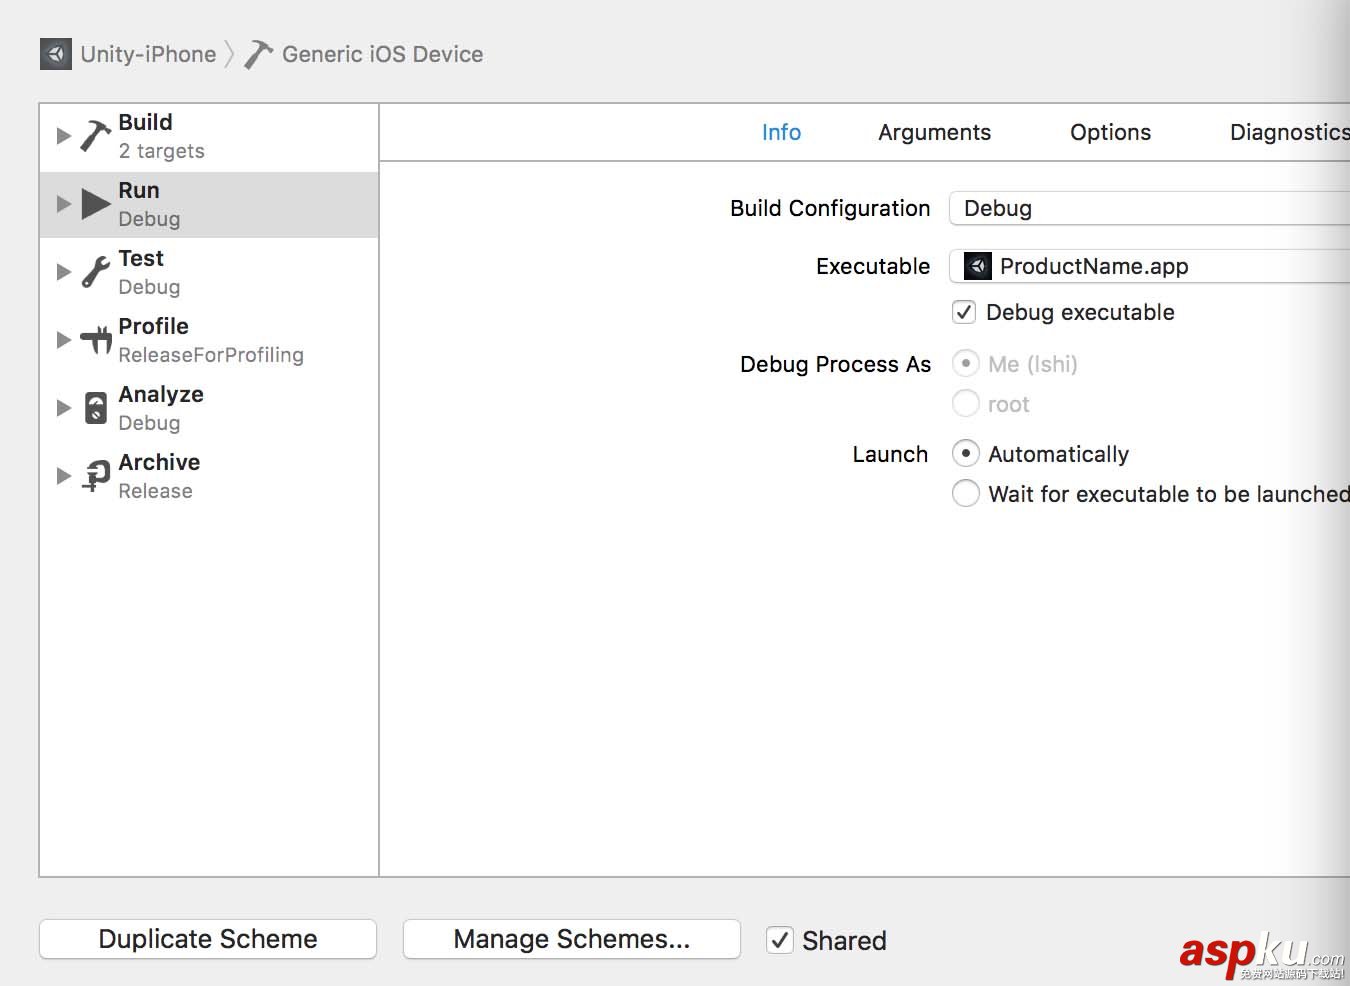
Task: Expand the Test action disclosure triangle
Action: 63,272
